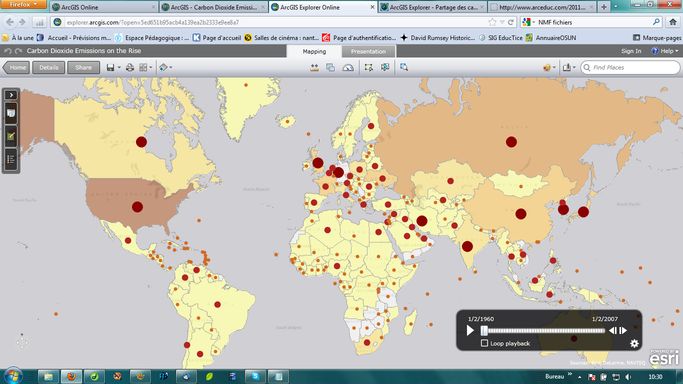This screenshot has width=683, height=384.
Task: Click the Sign In link
Action: [x=631, y=51]
